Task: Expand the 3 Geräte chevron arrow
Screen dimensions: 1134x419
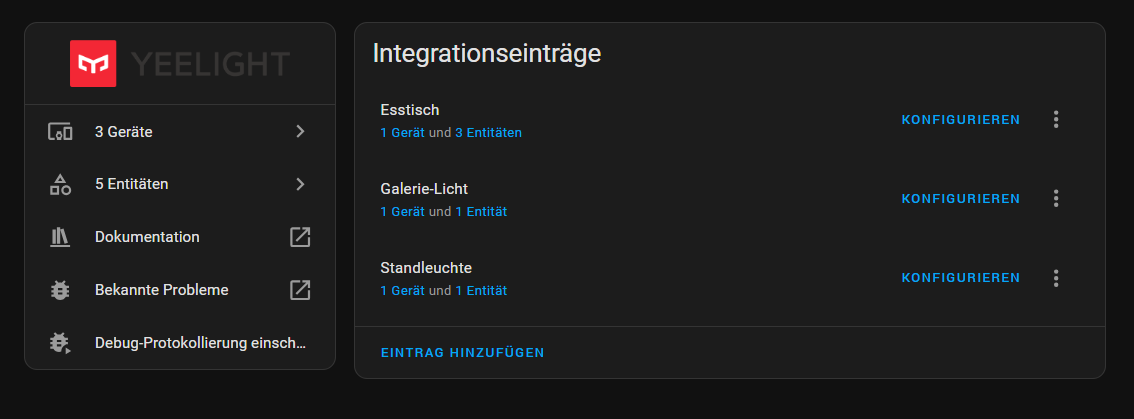Action: [300, 132]
